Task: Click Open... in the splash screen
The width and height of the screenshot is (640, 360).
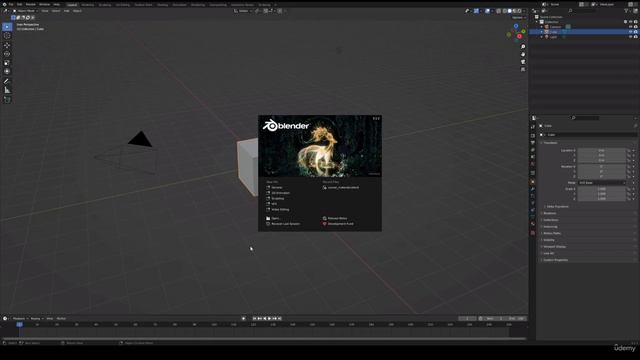Action: pyautogui.click(x=276, y=218)
